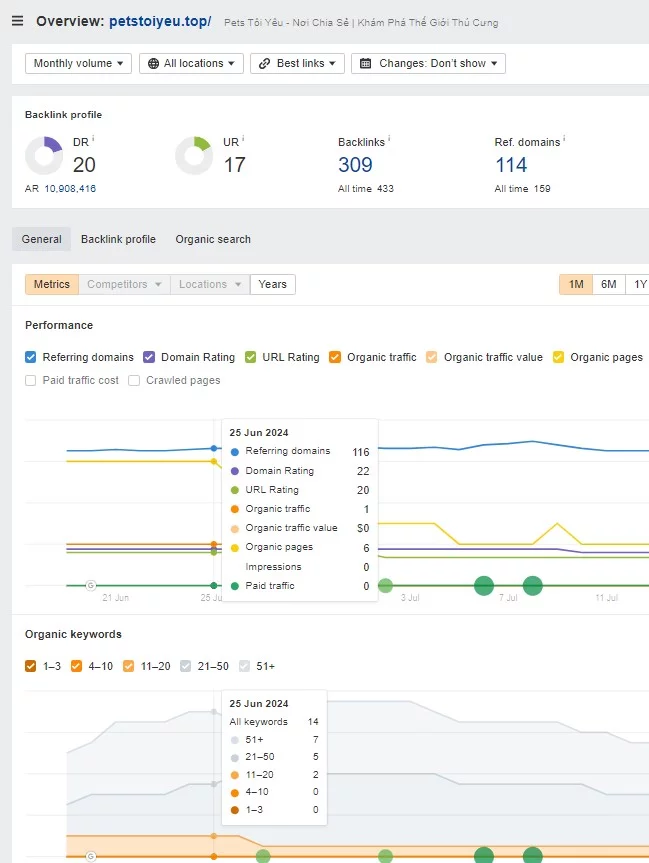Expand the Changes: Don't show dropdown
Screen dimensions: 649x863
point(428,63)
